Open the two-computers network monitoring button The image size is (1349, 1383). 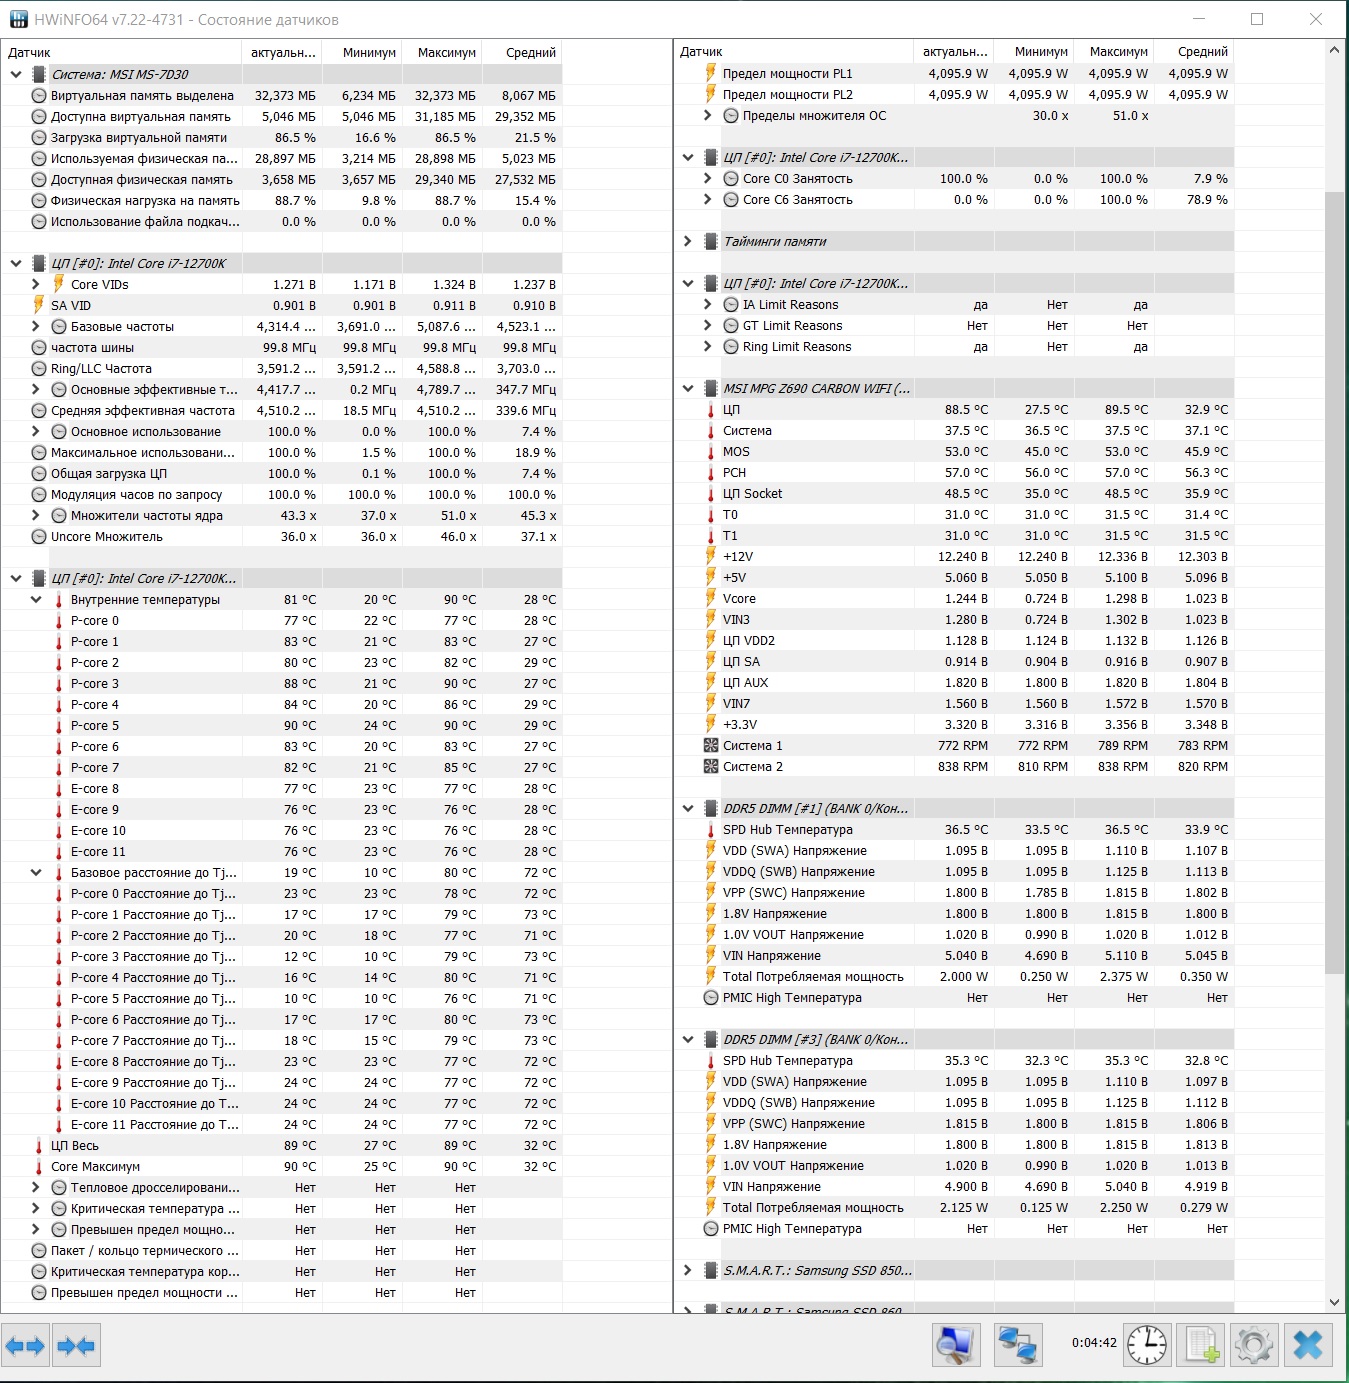coord(1018,1345)
